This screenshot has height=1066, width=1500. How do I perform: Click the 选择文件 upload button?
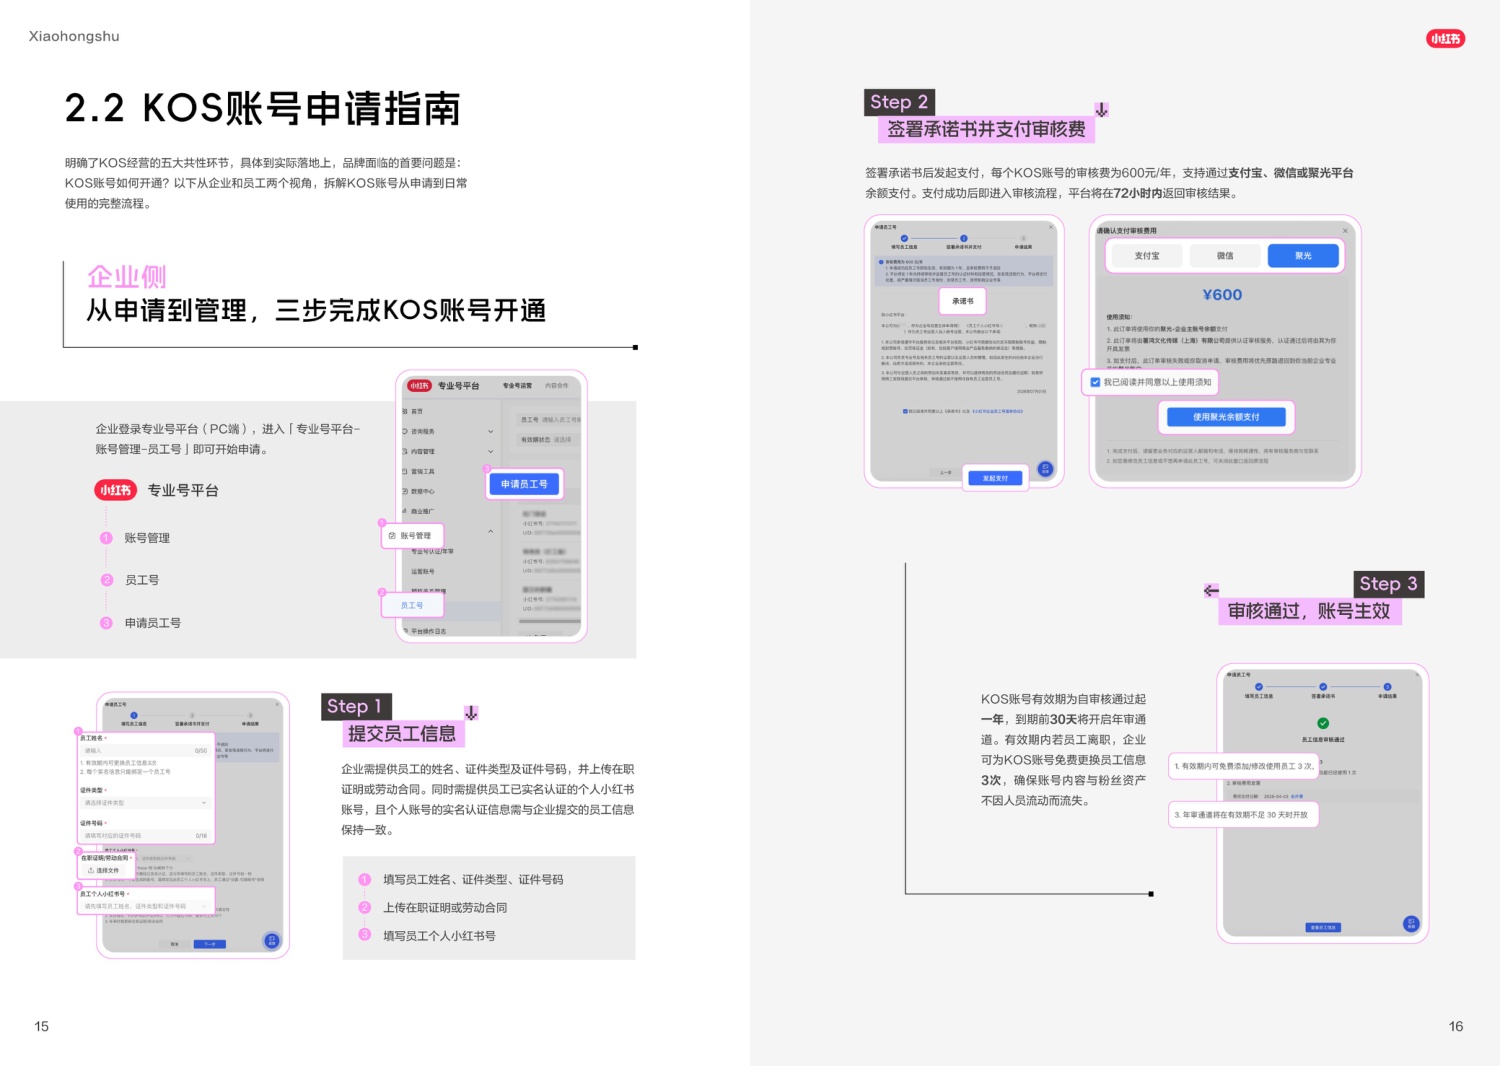coord(103,870)
